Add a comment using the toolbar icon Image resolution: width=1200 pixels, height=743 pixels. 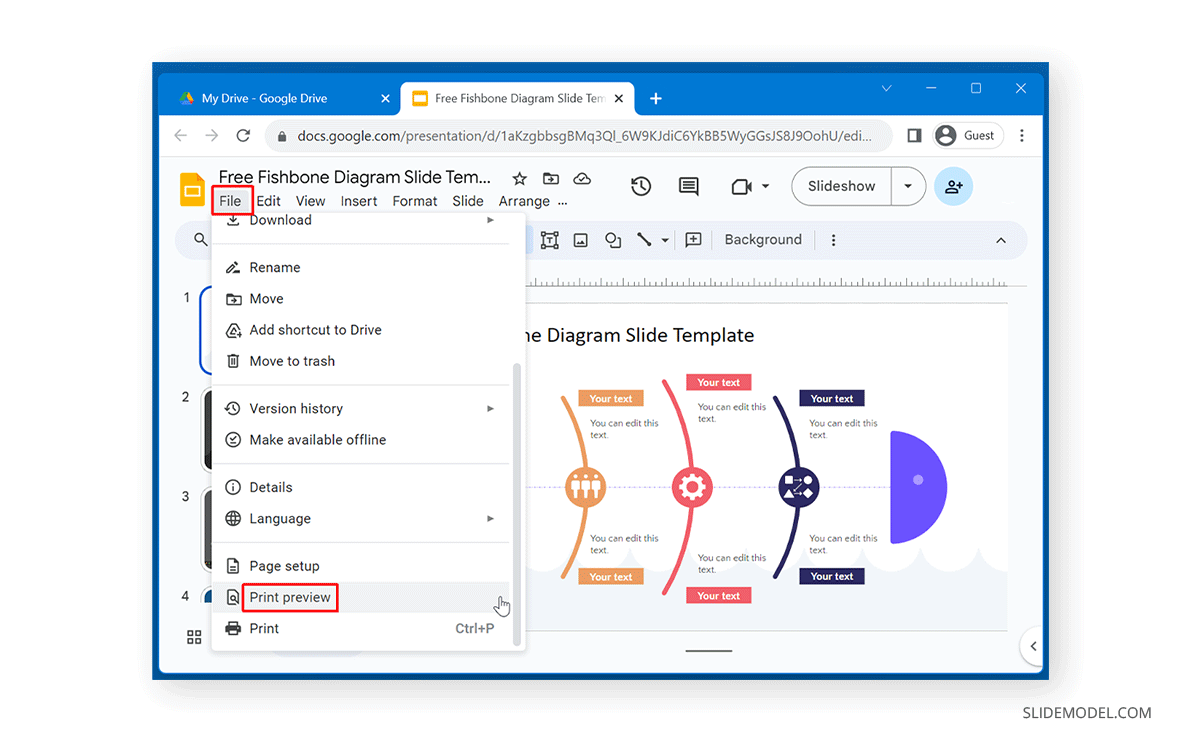click(x=693, y=239)
